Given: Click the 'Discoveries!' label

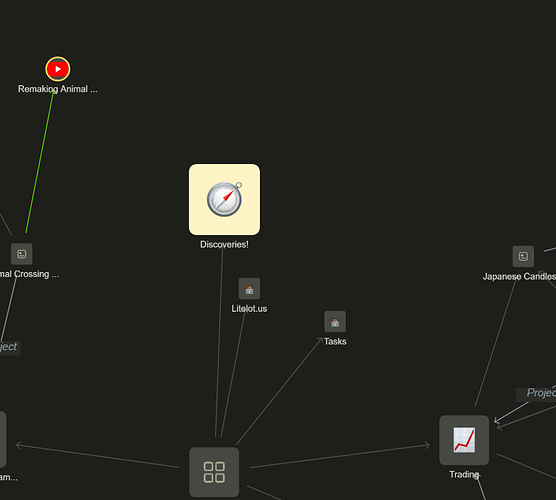Looking at the screenshot, I should point(224,244).
